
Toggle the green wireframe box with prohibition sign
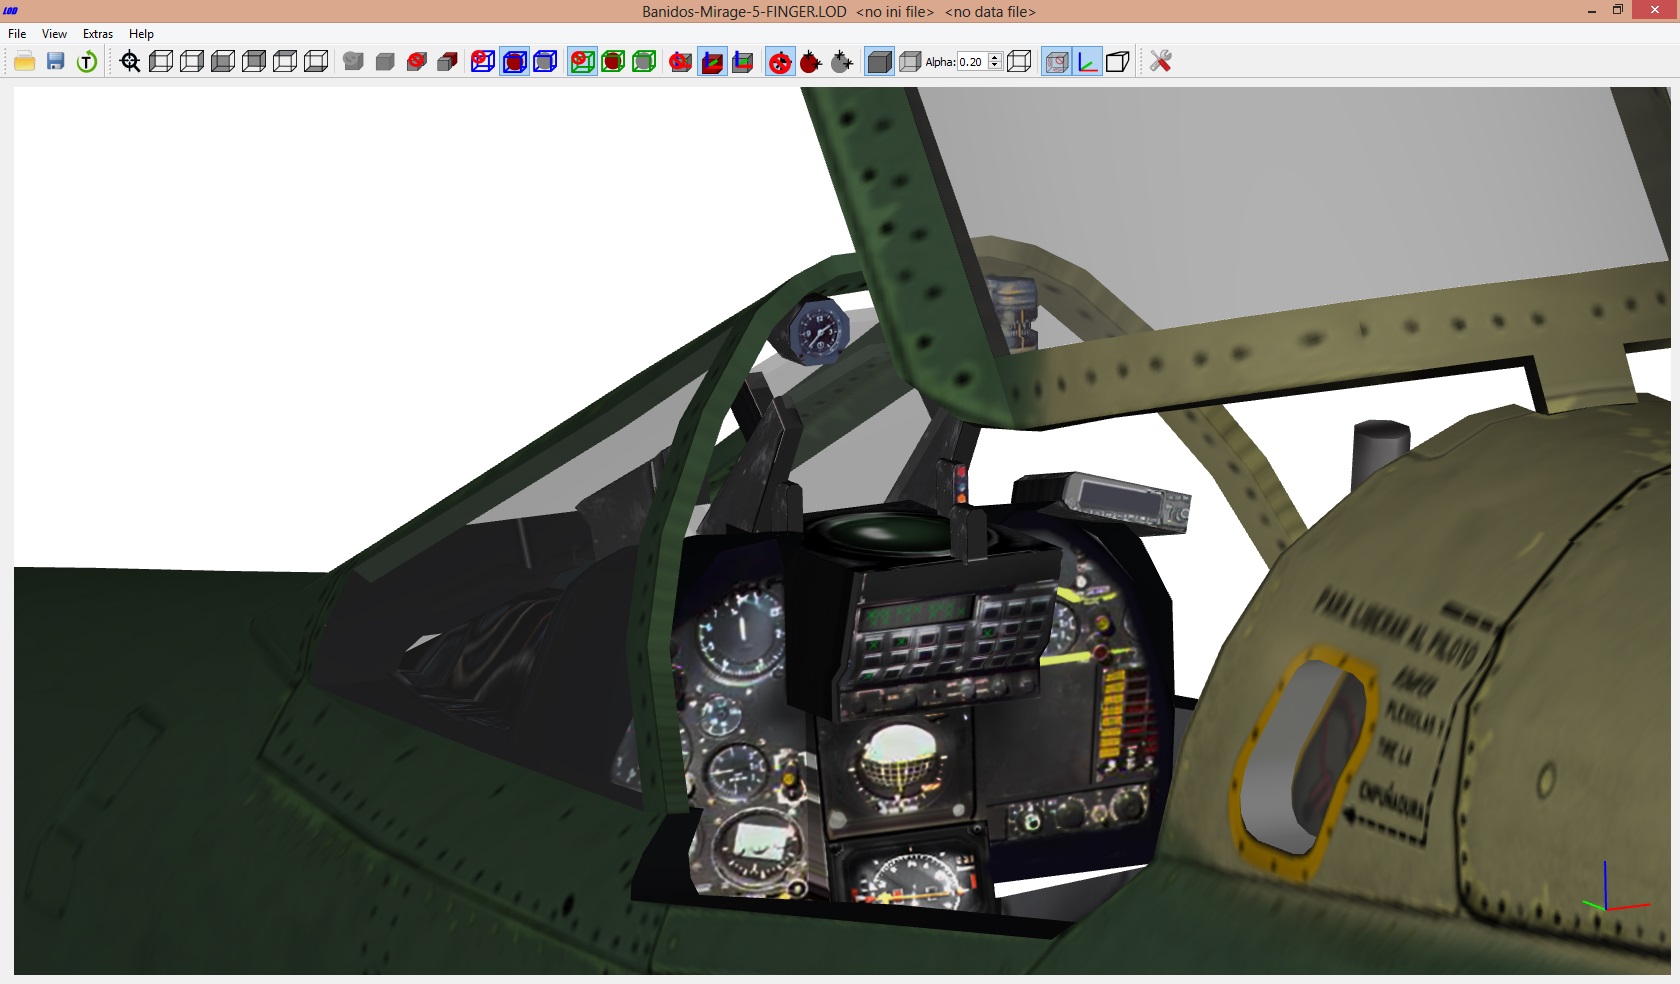pos(582,61)
